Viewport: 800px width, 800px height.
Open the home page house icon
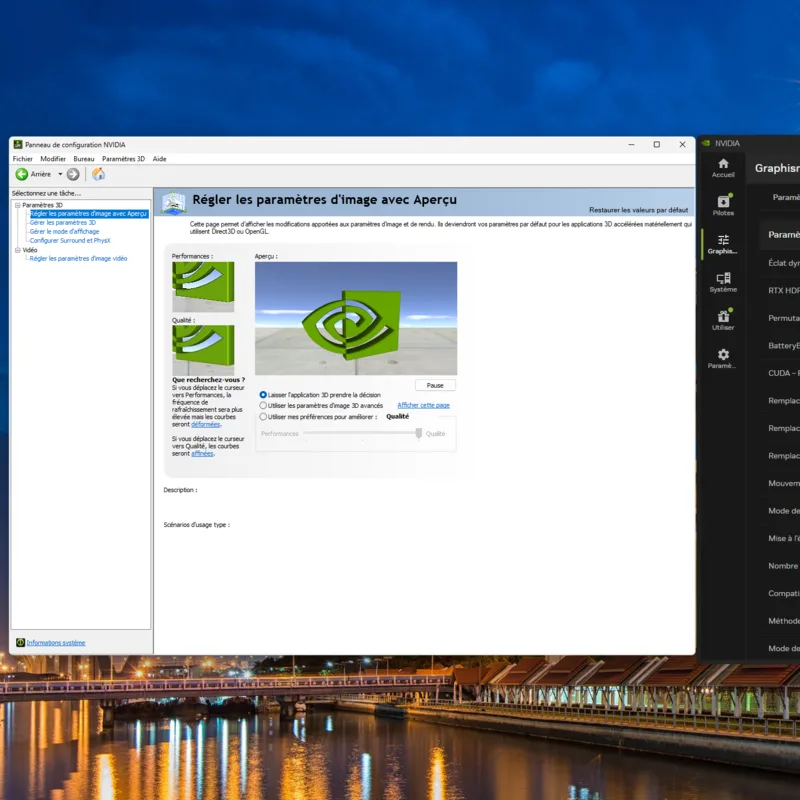(98, 174)
